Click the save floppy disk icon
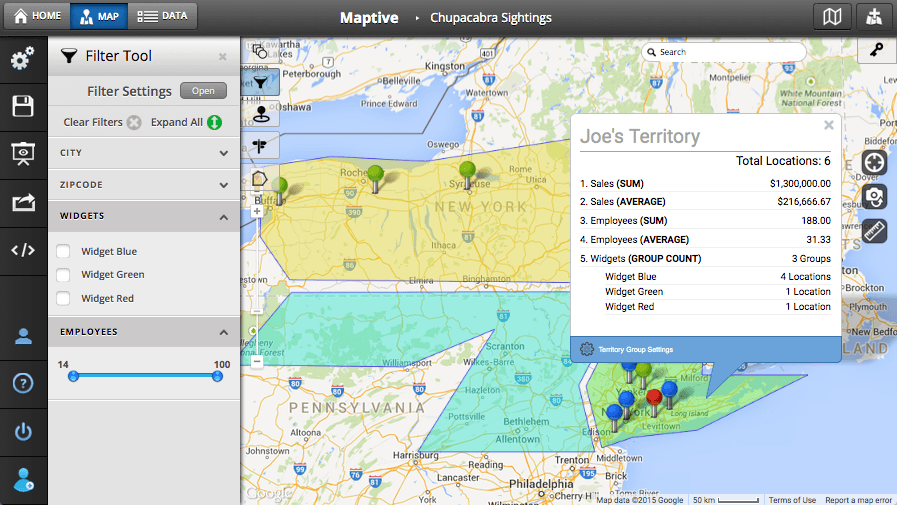897x505 pixels. [x=23, y=106]
